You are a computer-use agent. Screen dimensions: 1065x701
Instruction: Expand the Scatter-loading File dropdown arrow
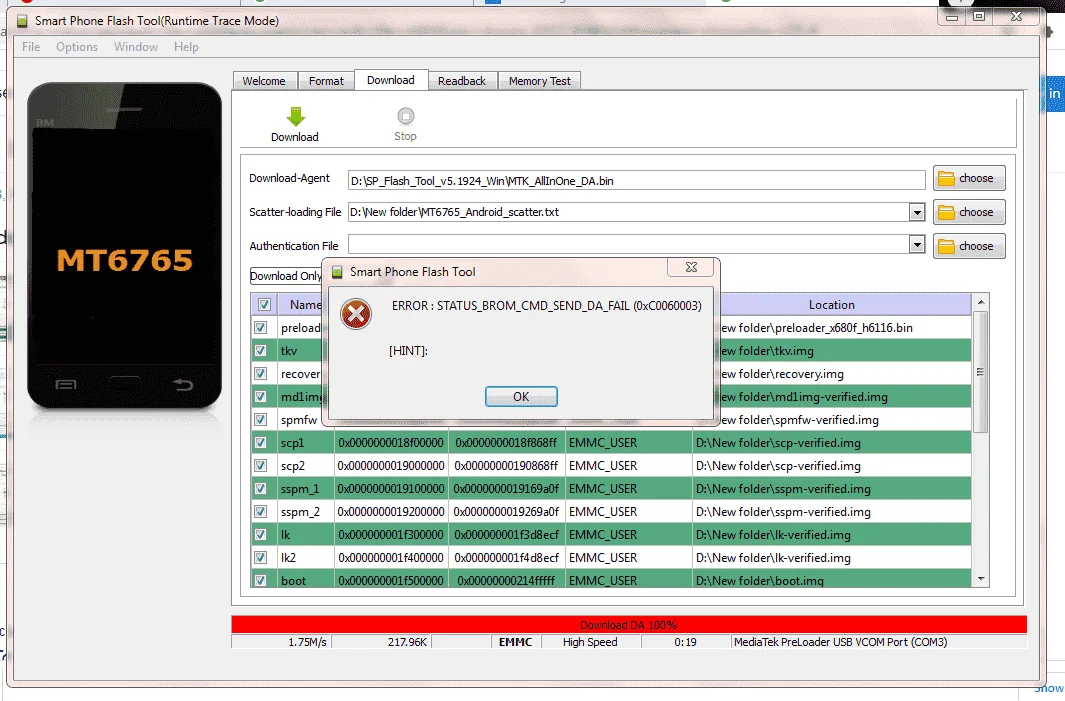(917, 213)
